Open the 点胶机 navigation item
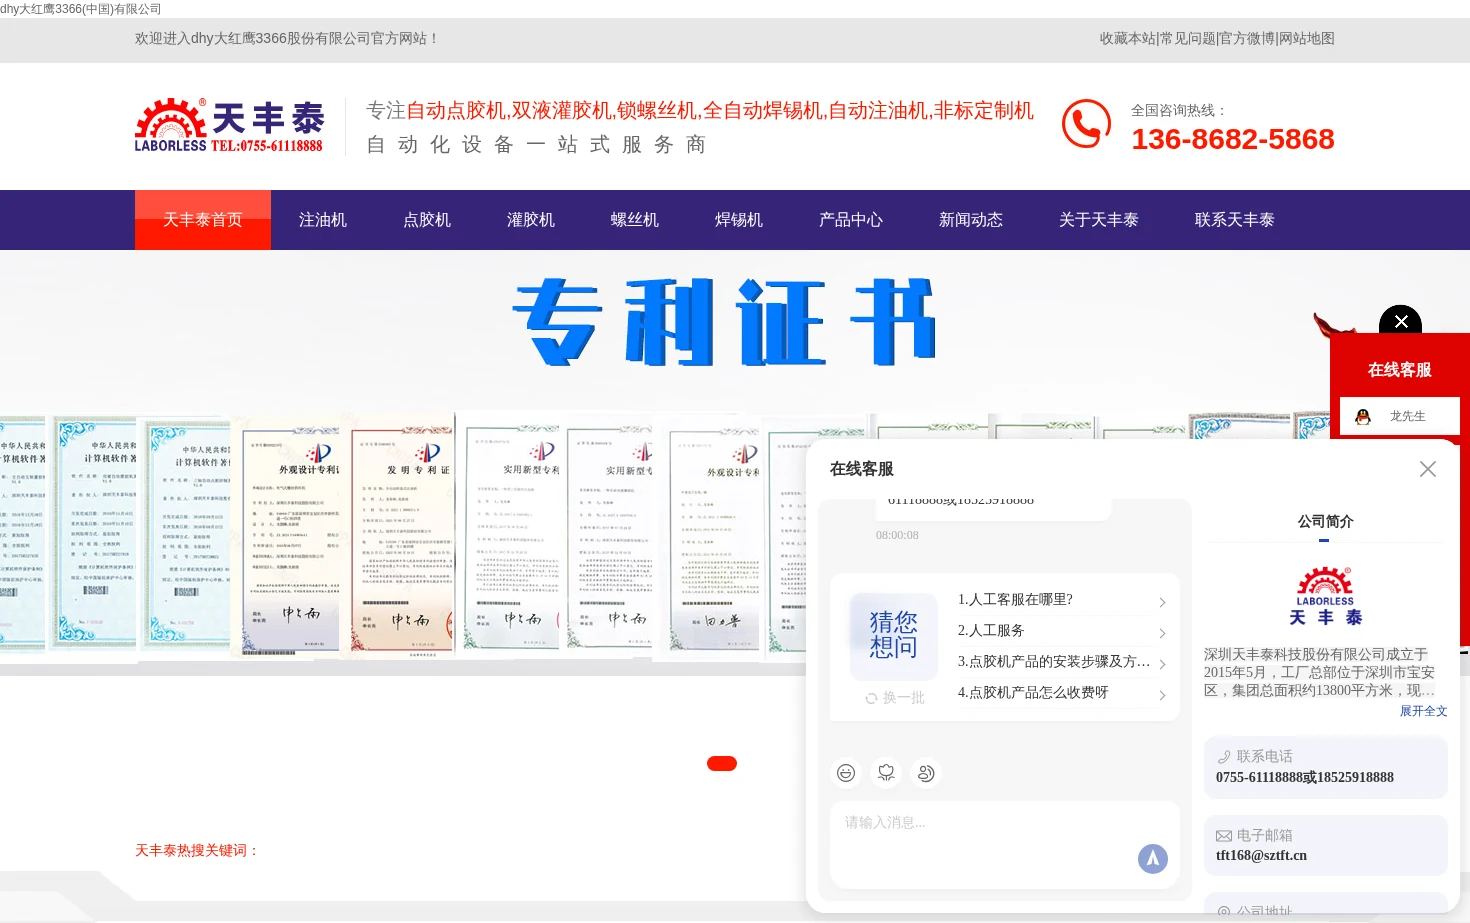This screenshot has width=1470, height=923. pos(427,220)
